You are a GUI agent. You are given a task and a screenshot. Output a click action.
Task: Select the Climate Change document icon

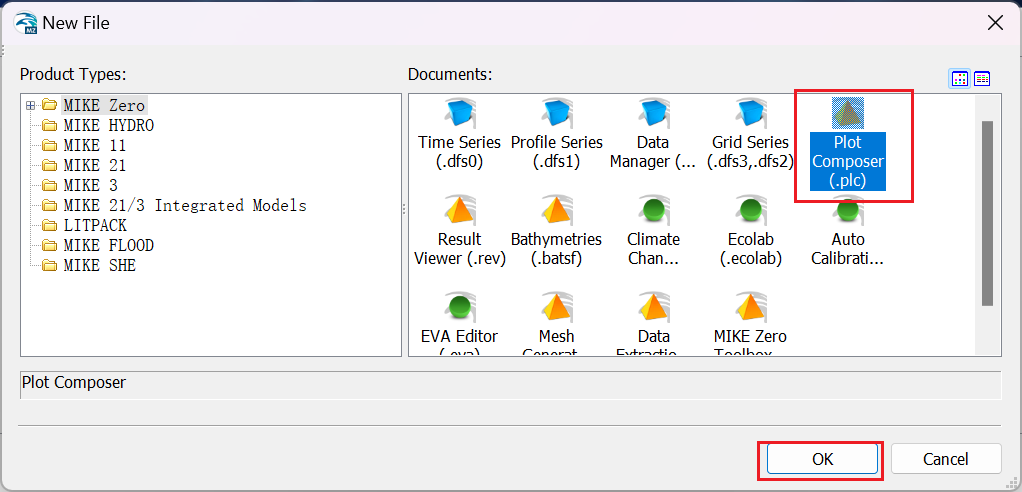[653, 211]
